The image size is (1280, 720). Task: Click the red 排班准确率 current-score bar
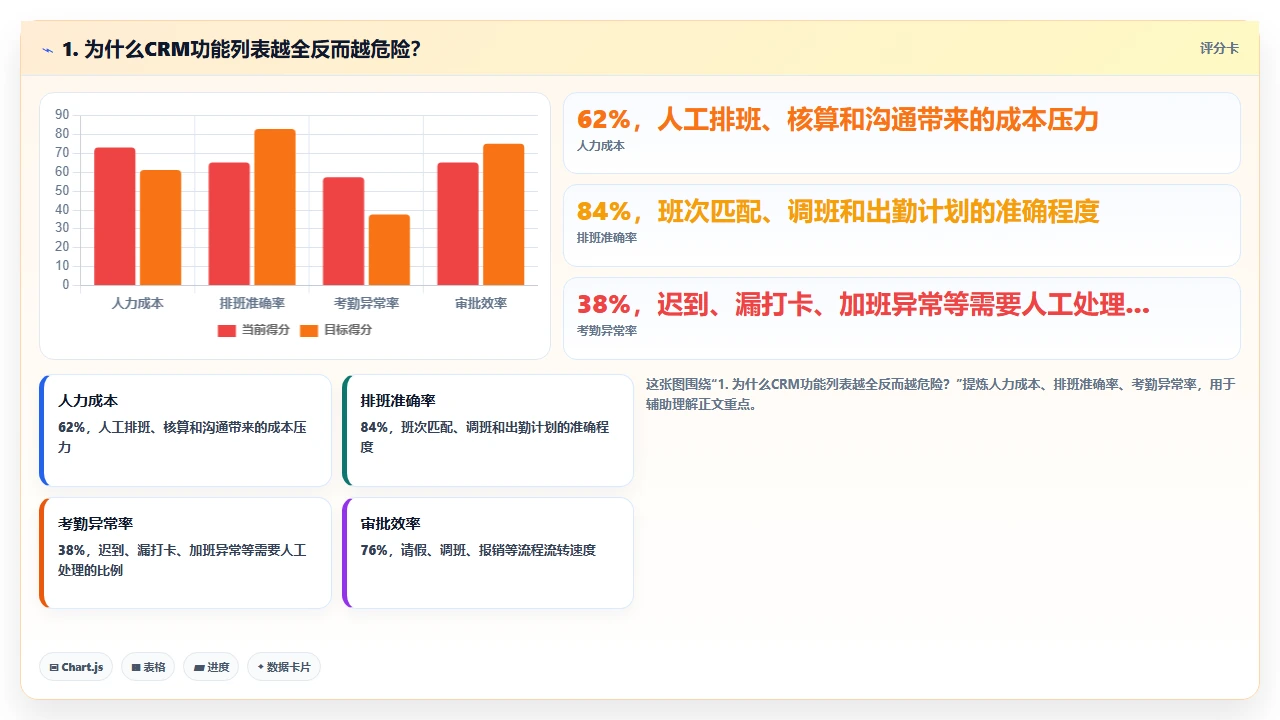(x=229, y=224)
